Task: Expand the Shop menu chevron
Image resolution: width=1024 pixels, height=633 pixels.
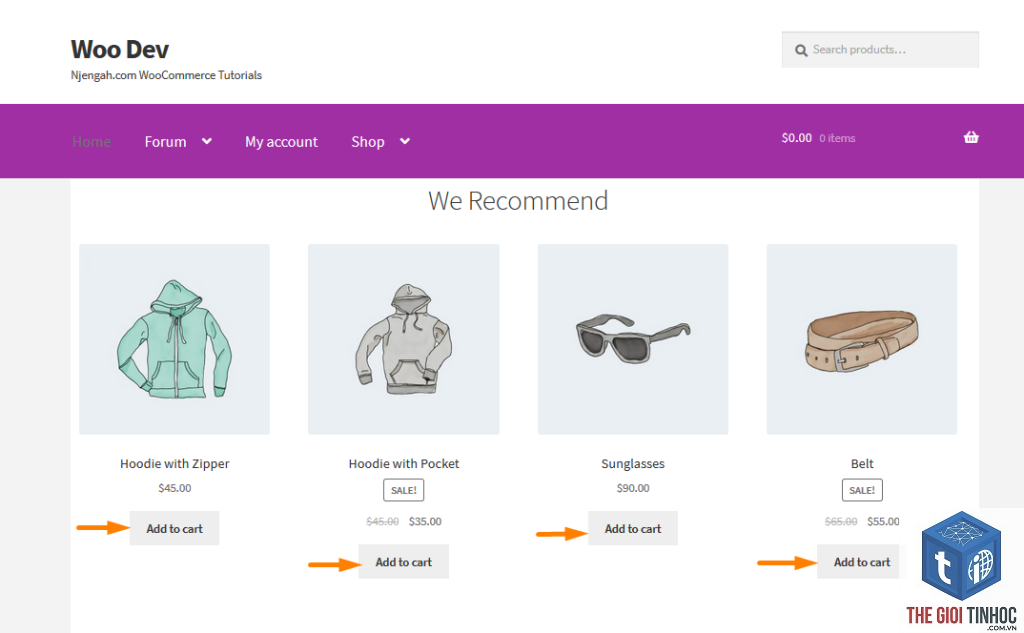Action: coord(405,141)
